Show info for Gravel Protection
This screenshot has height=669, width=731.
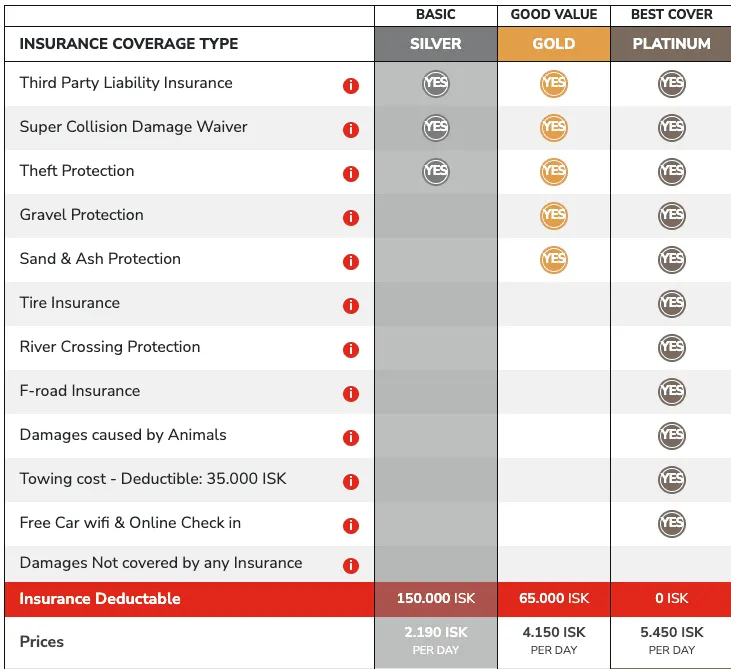tap(351, 218)
